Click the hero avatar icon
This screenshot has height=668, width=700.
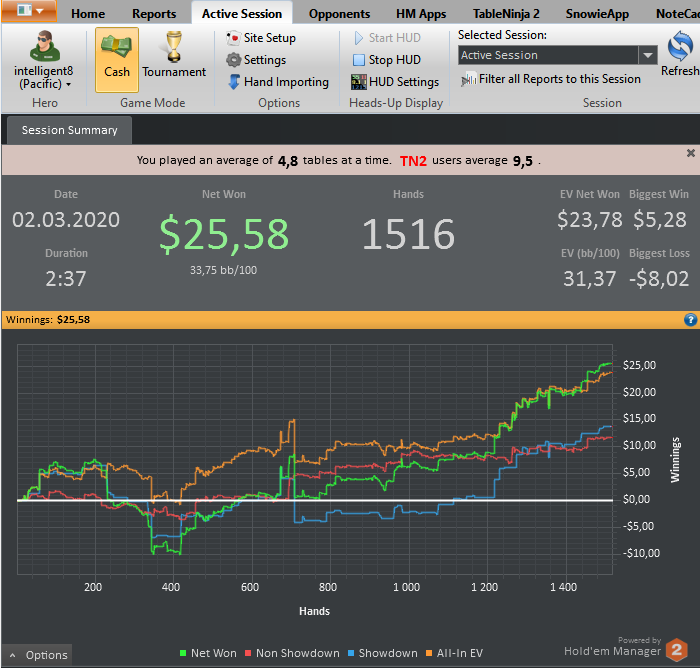click(x=45, y=46)
